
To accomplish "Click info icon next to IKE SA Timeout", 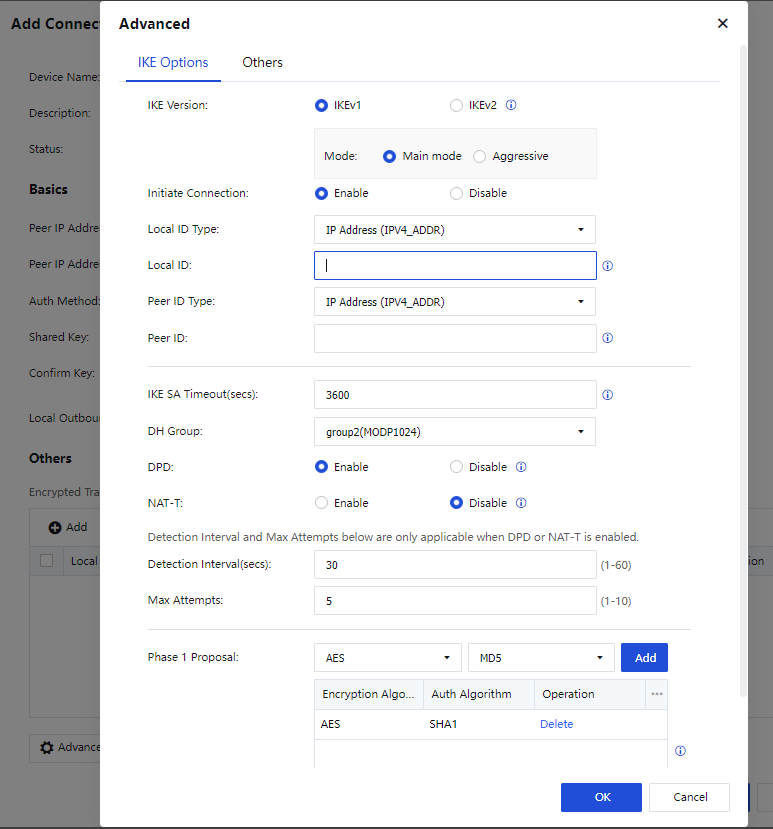I will pyautogui.click(x=608, y=395).
